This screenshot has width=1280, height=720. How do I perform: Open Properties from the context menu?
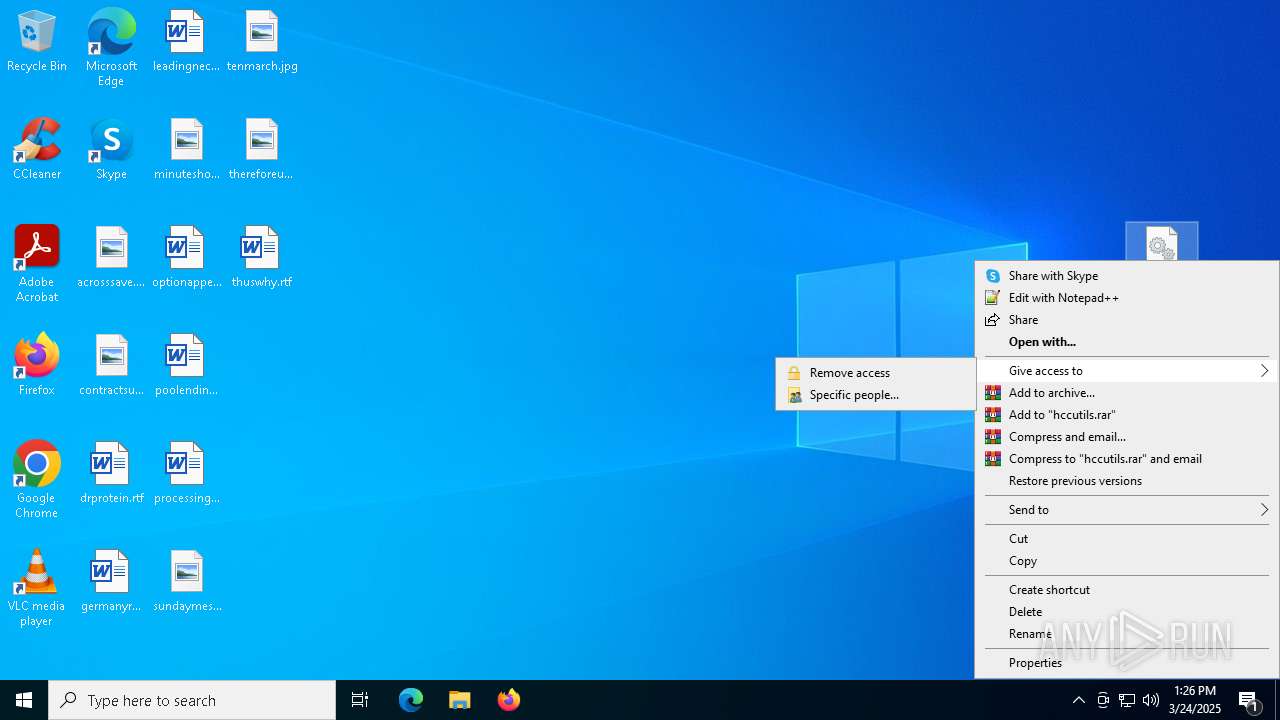point(1127,663)
